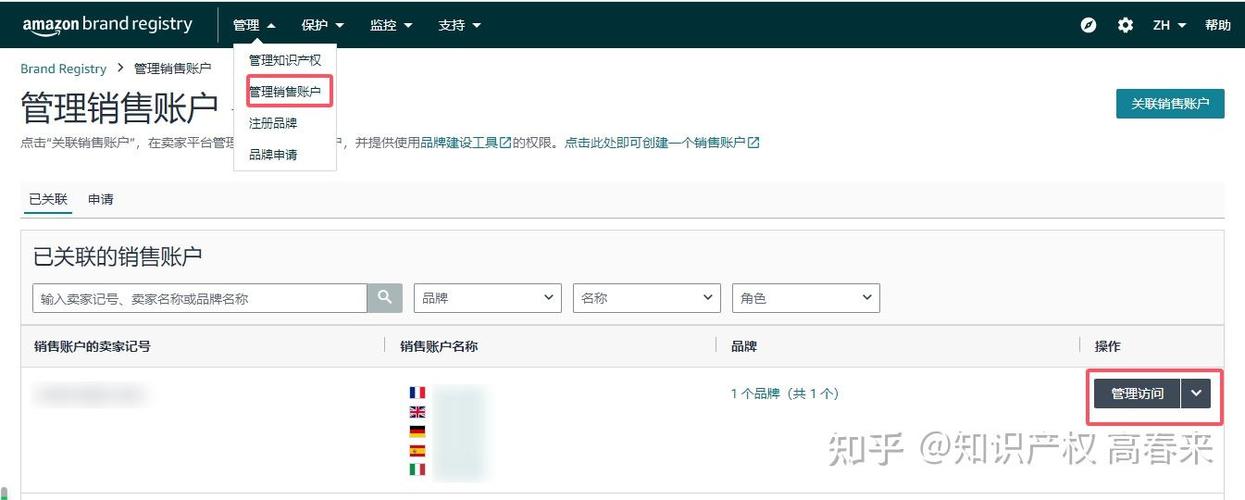Image resolution: width=1245 pixels, height=500 pixels.
Task: Select 管理销售账户 from the menu
Action: tap(285, 92)
